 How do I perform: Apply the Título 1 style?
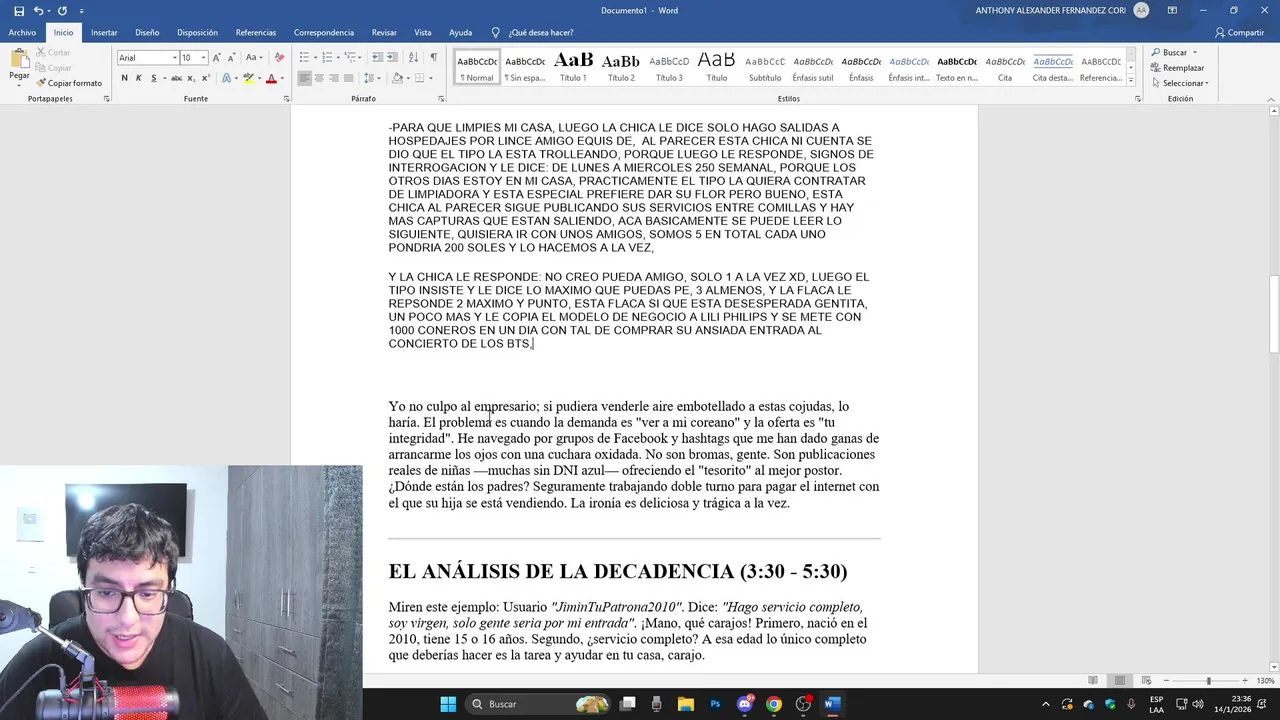pos(573,66)
